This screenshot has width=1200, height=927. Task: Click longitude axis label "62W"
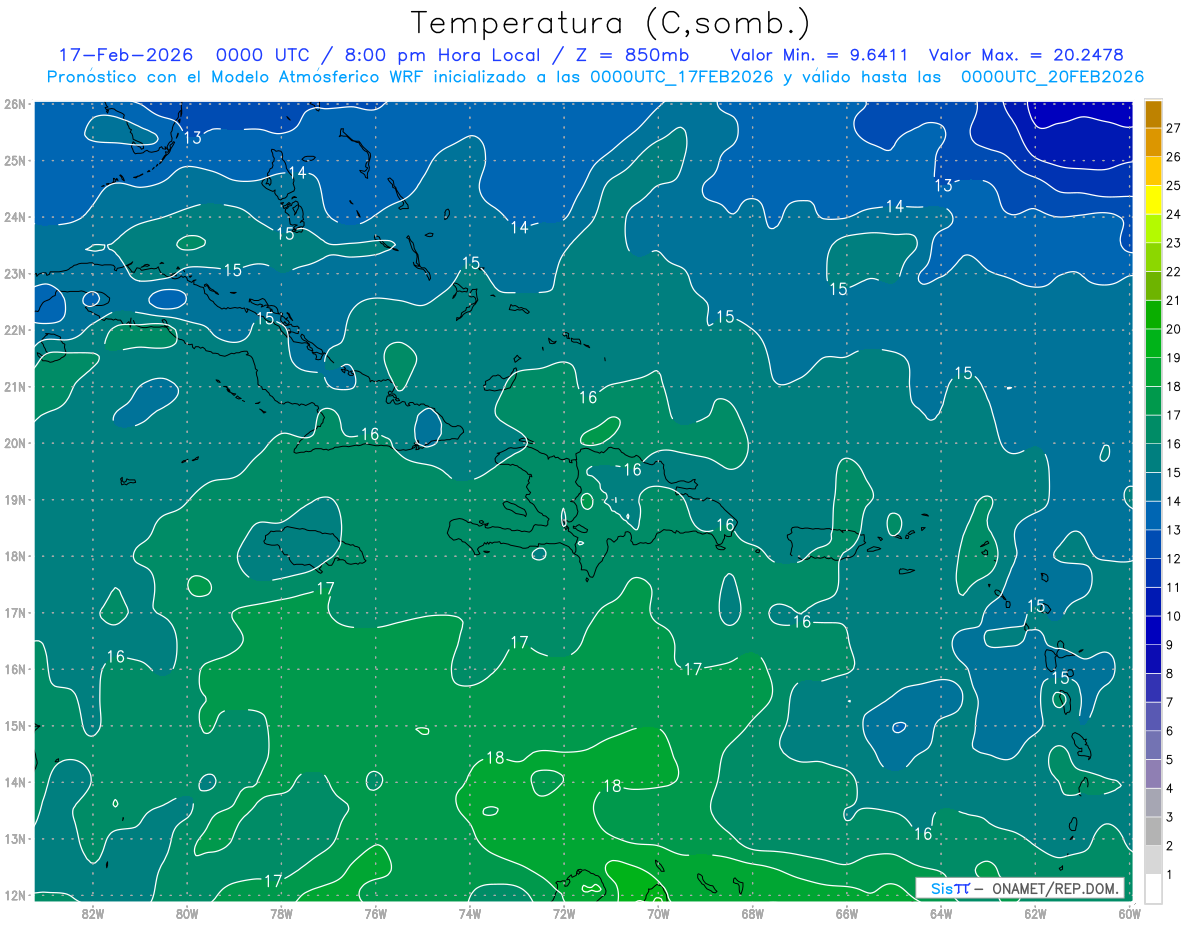click(x=1035, y=913)
